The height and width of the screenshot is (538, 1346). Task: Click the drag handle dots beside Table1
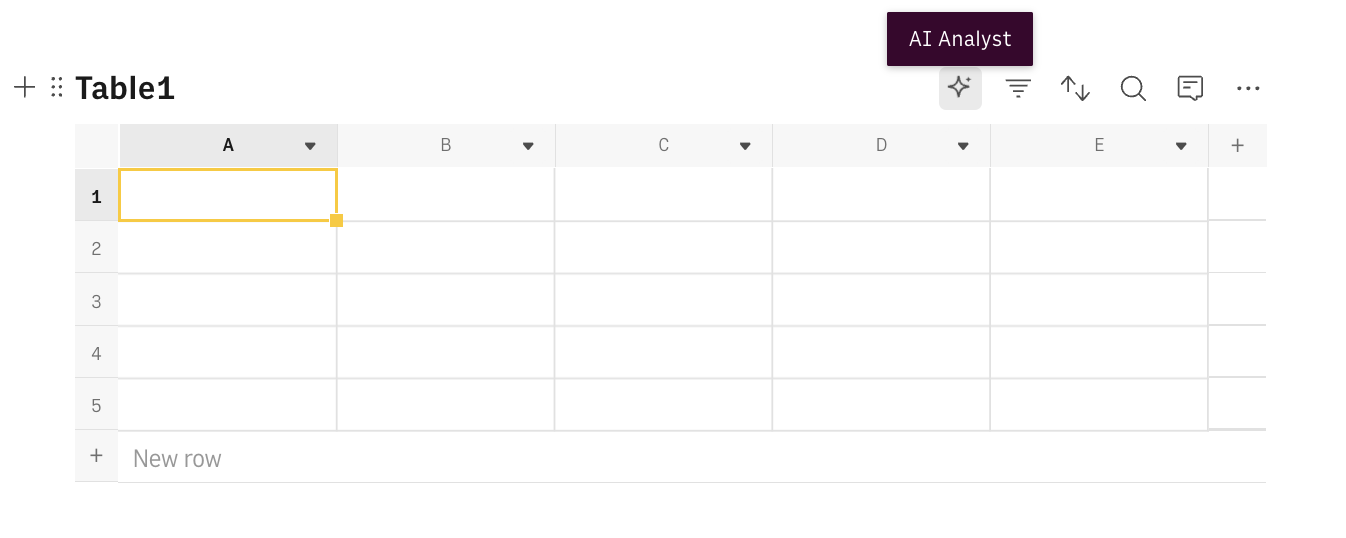tap(57, 87)
